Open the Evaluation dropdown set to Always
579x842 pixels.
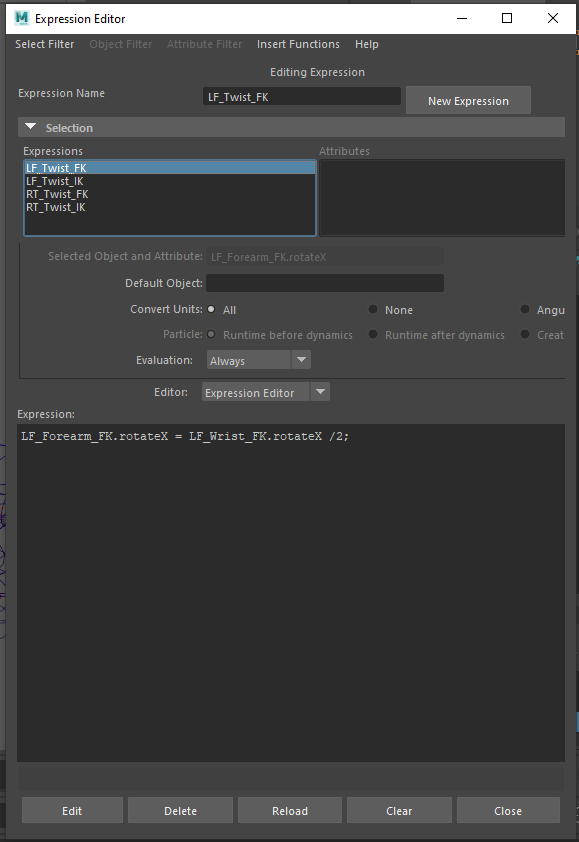click(258, 360)
